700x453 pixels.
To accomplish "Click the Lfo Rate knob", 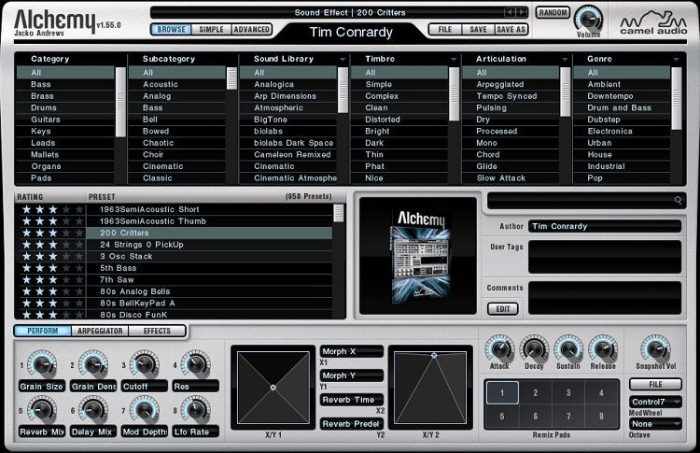I will point(194,410).
